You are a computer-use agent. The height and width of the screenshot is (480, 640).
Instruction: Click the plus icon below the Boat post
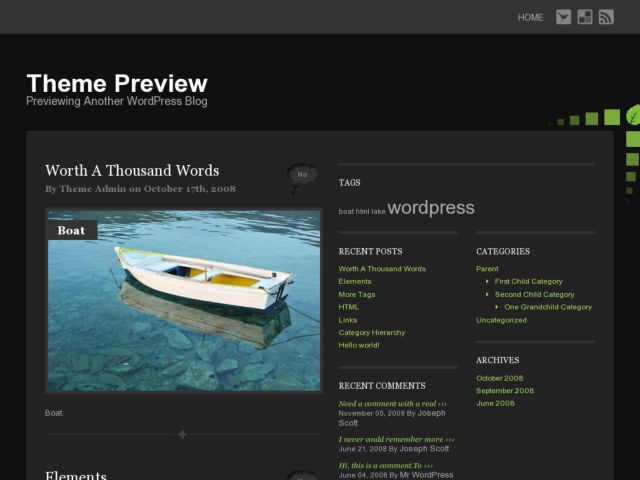(182, 434)
